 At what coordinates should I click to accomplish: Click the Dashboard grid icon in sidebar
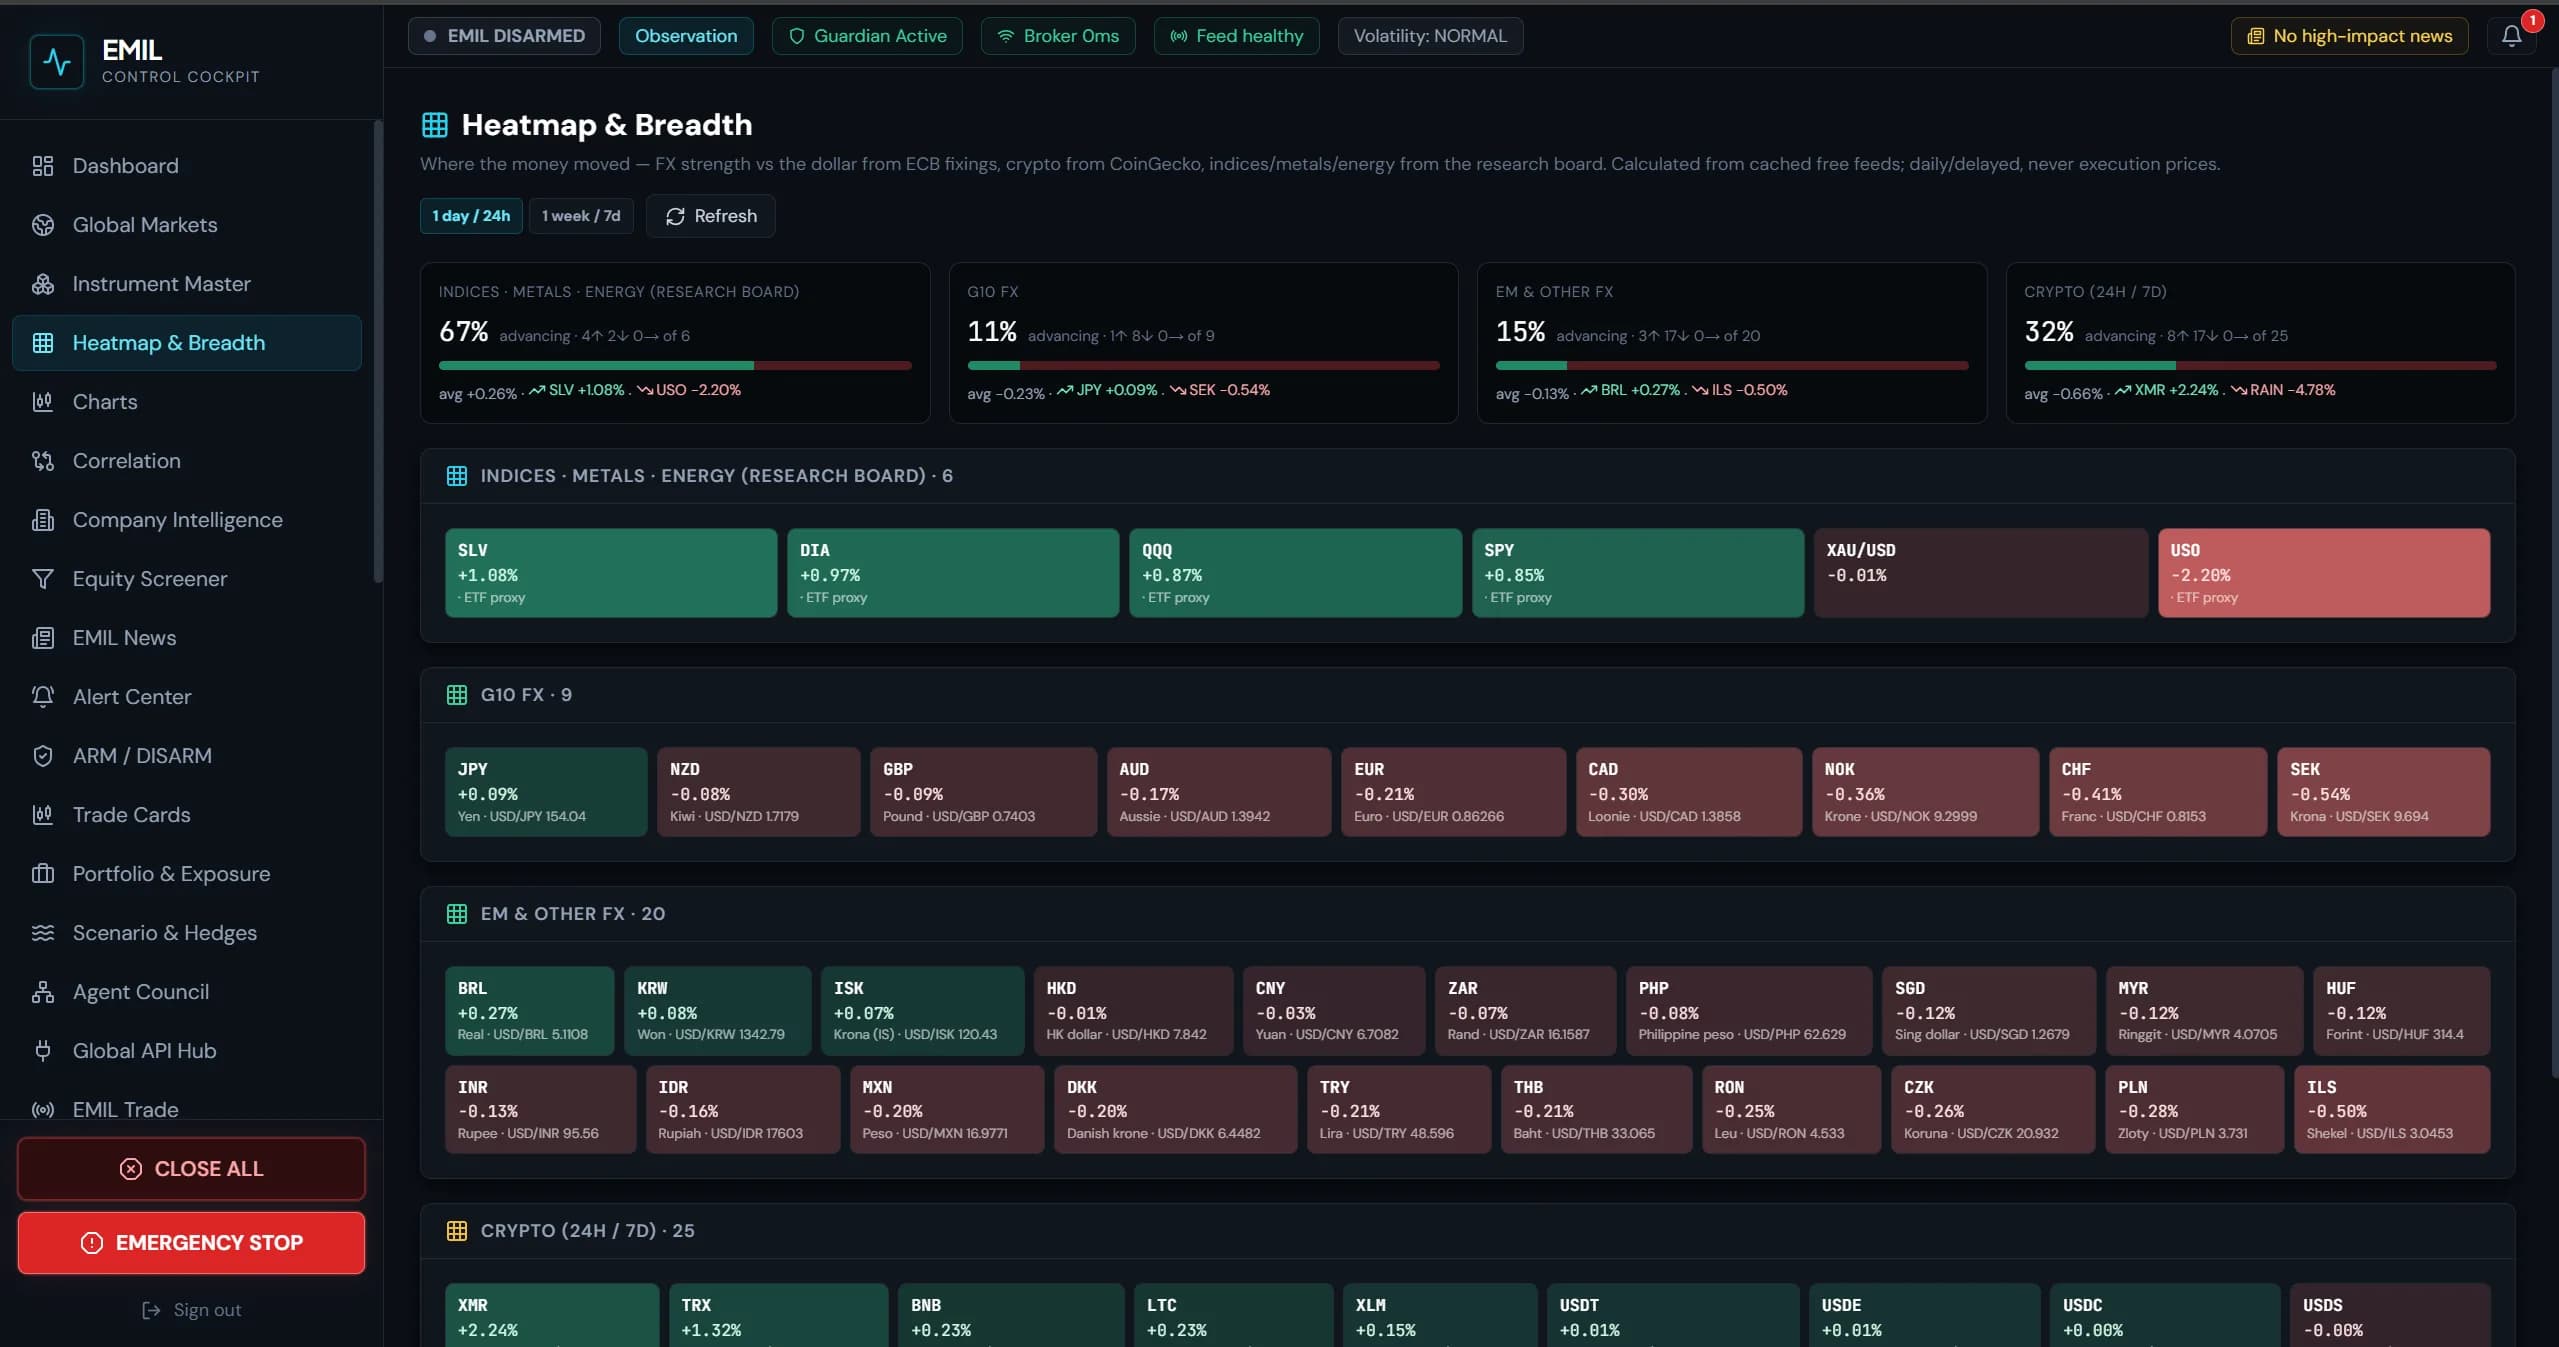pyautogui.click(x=42, y=166)
